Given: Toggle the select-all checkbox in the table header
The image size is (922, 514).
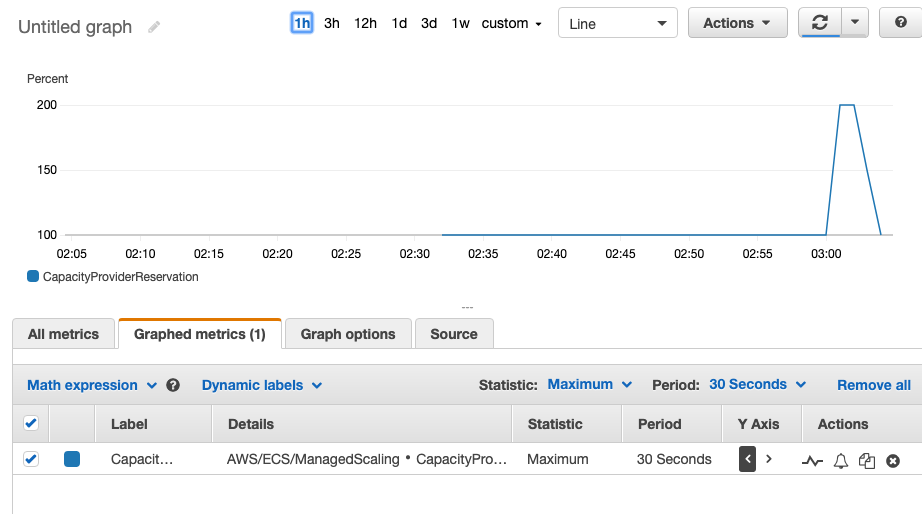Looking at the screenshot, I should coord(31,423).
